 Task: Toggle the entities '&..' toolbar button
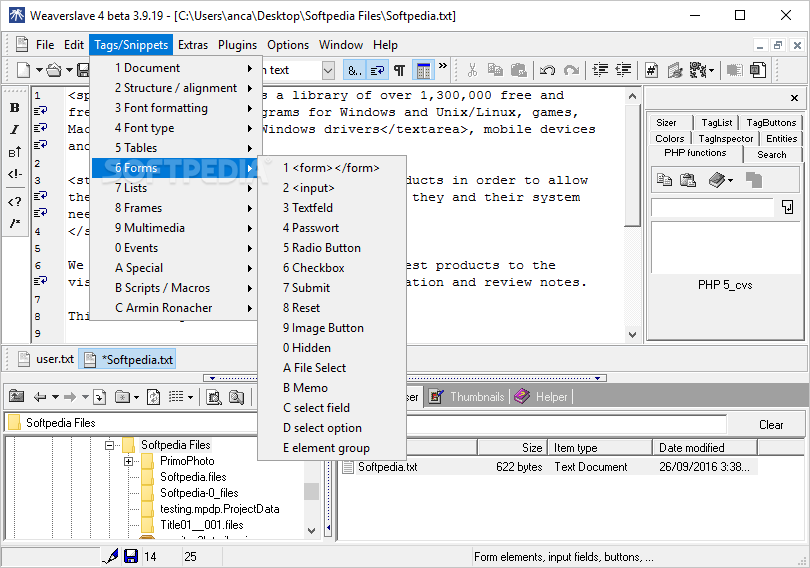tap(354, 70)
